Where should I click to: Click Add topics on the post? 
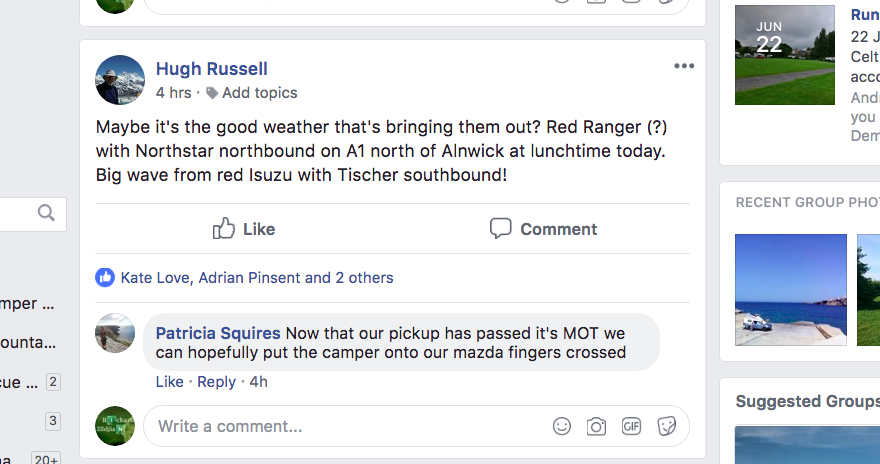pos(259,93)
